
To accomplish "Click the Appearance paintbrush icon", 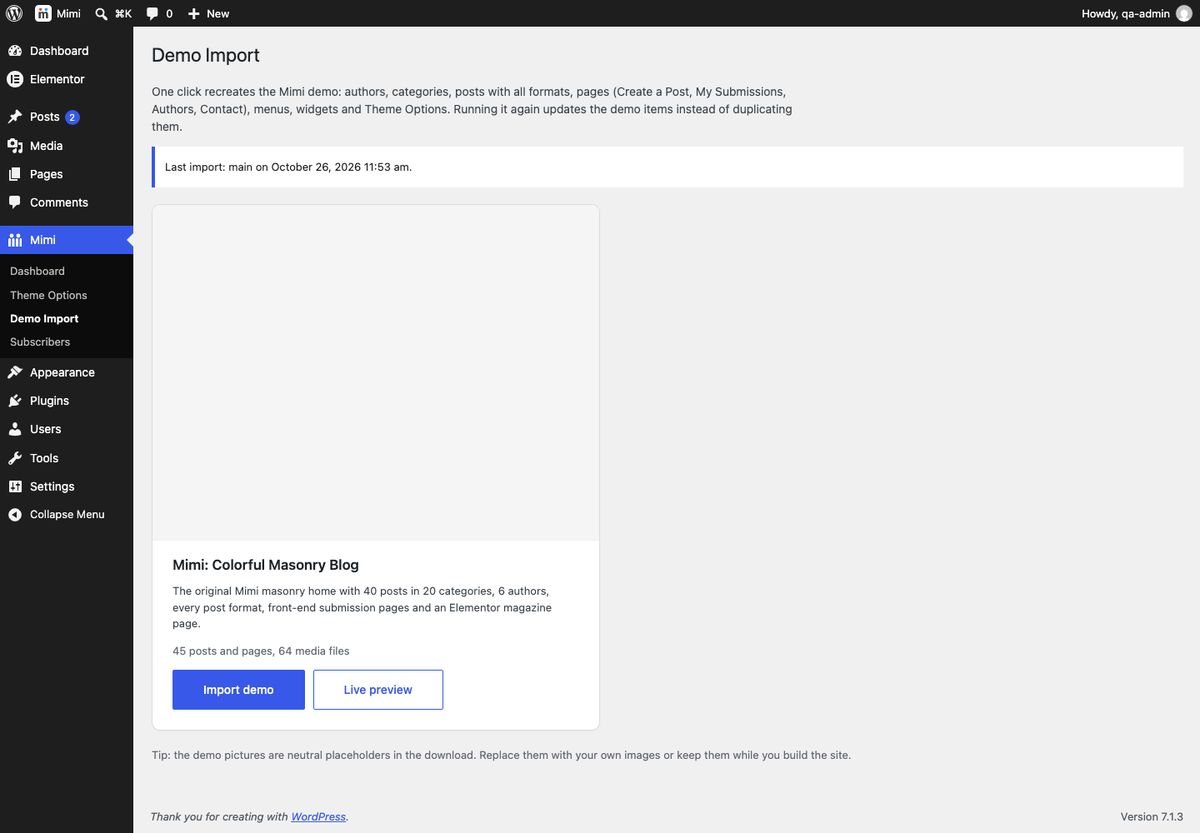I will click(15, 372).
